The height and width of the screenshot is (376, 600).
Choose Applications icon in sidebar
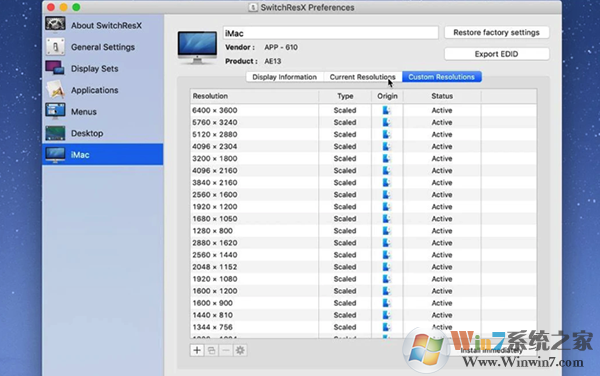[55, 90]
